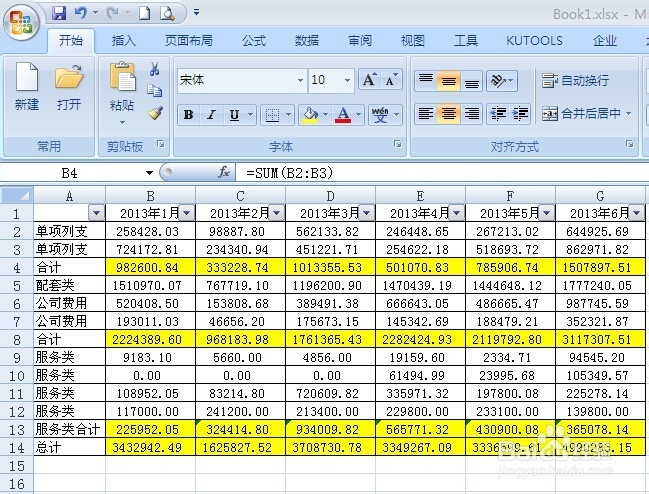The width and height of the screenshot is (649, 494).
Task: Toggle underline formatting
Action: 234,115
